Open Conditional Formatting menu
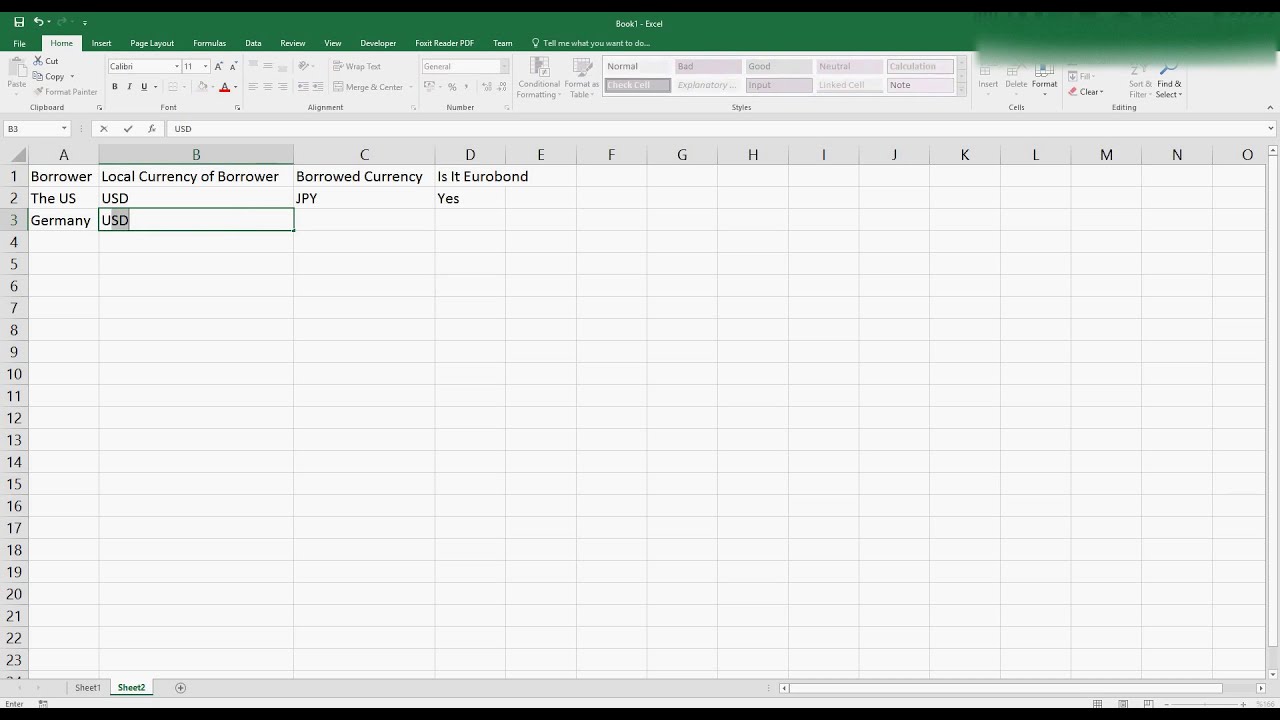The image size is (1280, 720). 539,78
